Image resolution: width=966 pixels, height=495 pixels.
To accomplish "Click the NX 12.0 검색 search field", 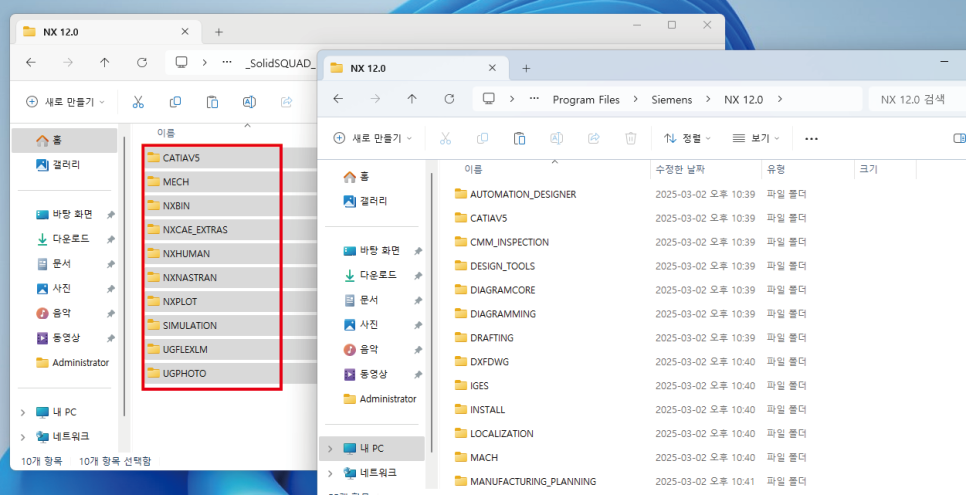I will (x=917, y=99).
